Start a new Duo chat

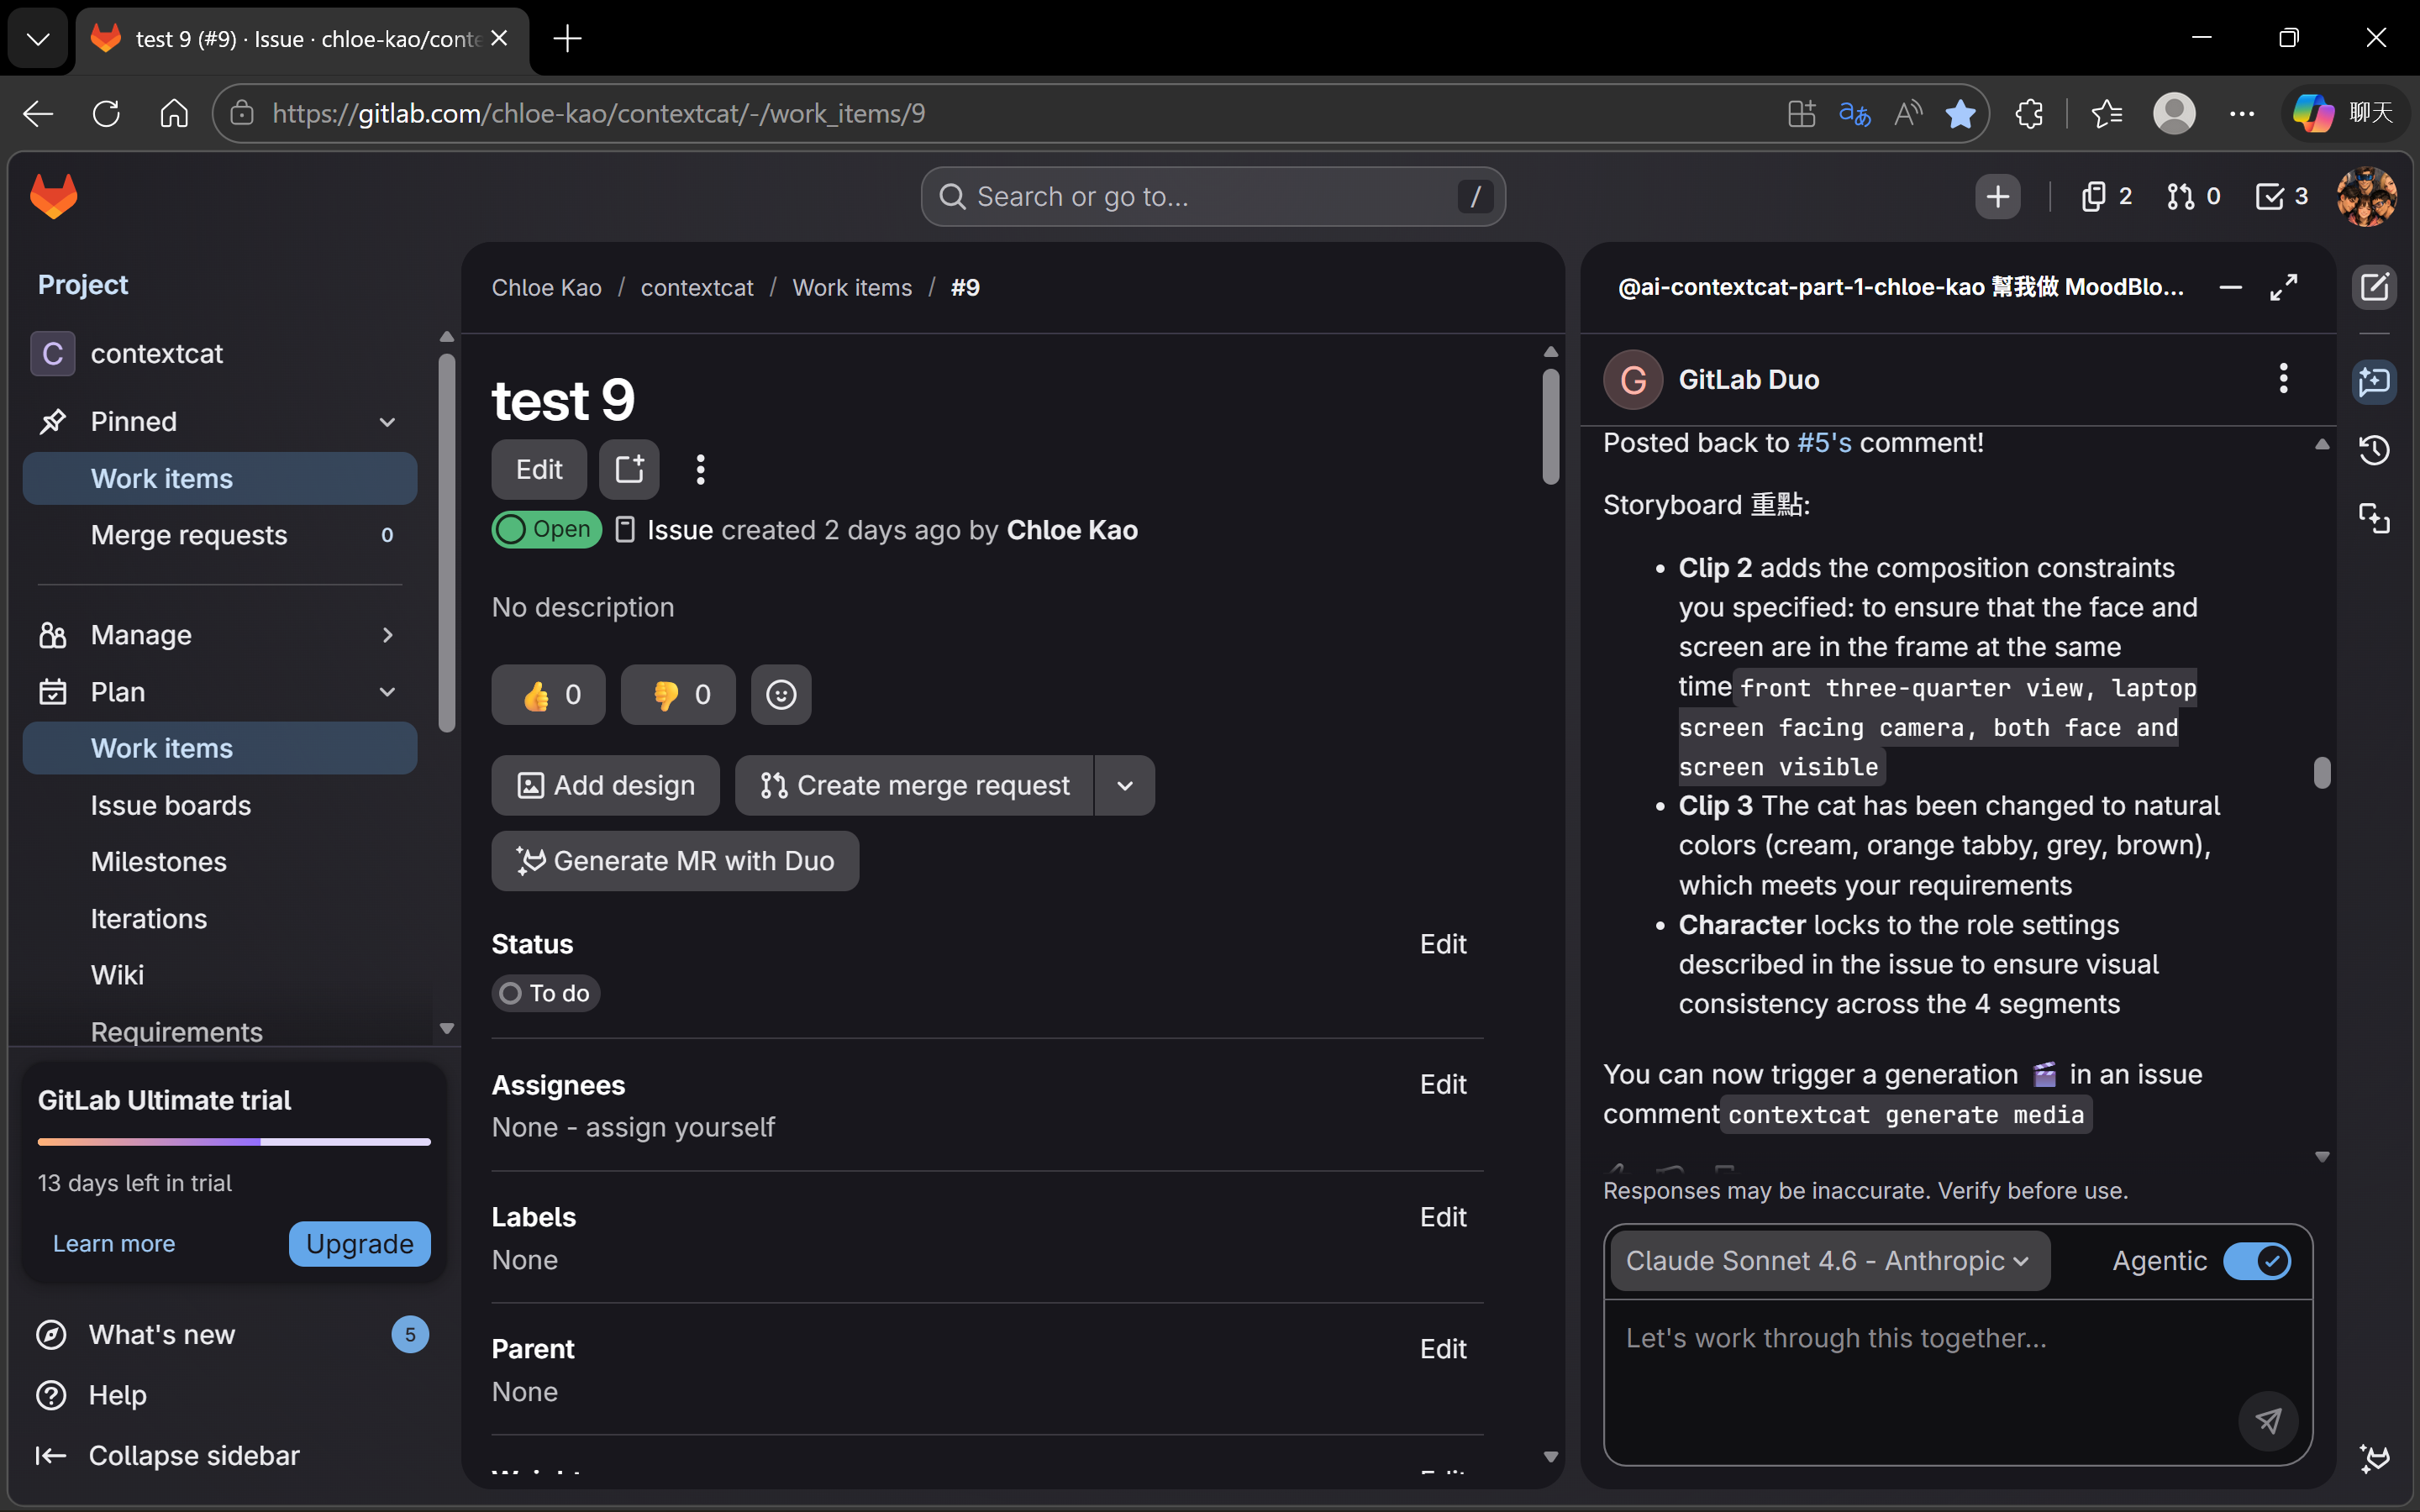[2374, 288]
